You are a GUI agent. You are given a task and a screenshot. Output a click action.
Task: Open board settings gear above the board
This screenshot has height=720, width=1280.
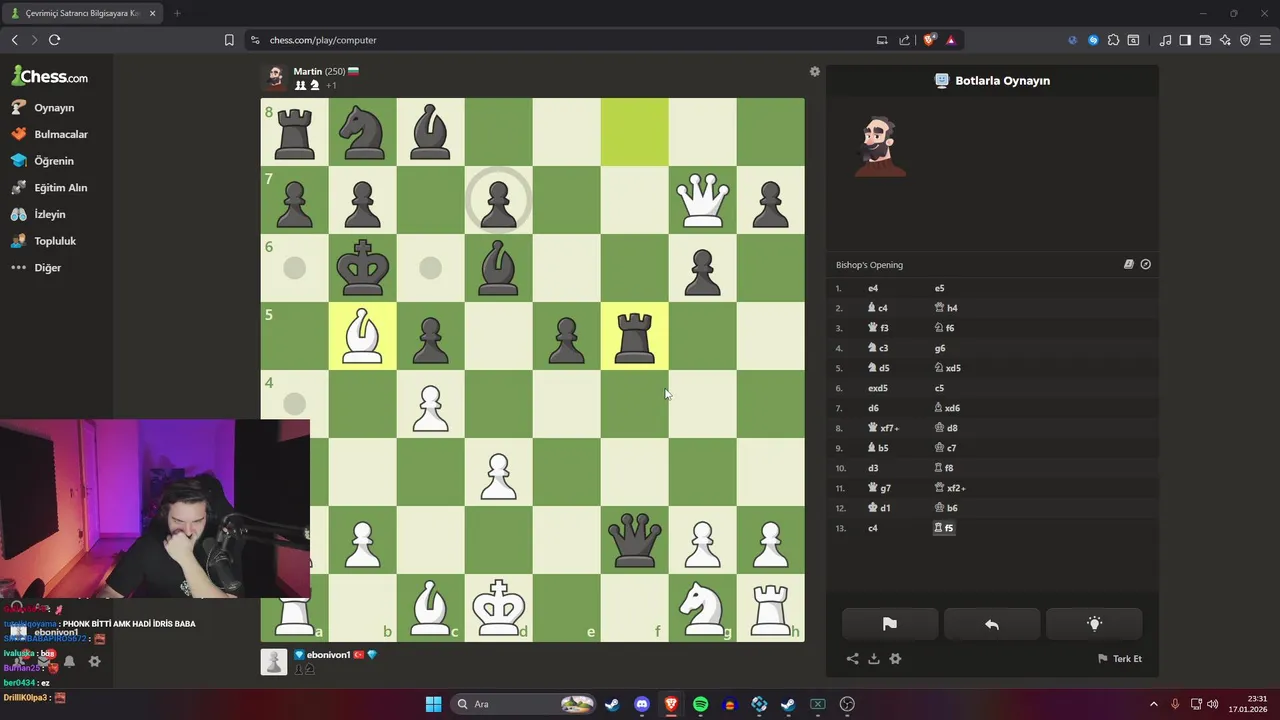point(815,72)
